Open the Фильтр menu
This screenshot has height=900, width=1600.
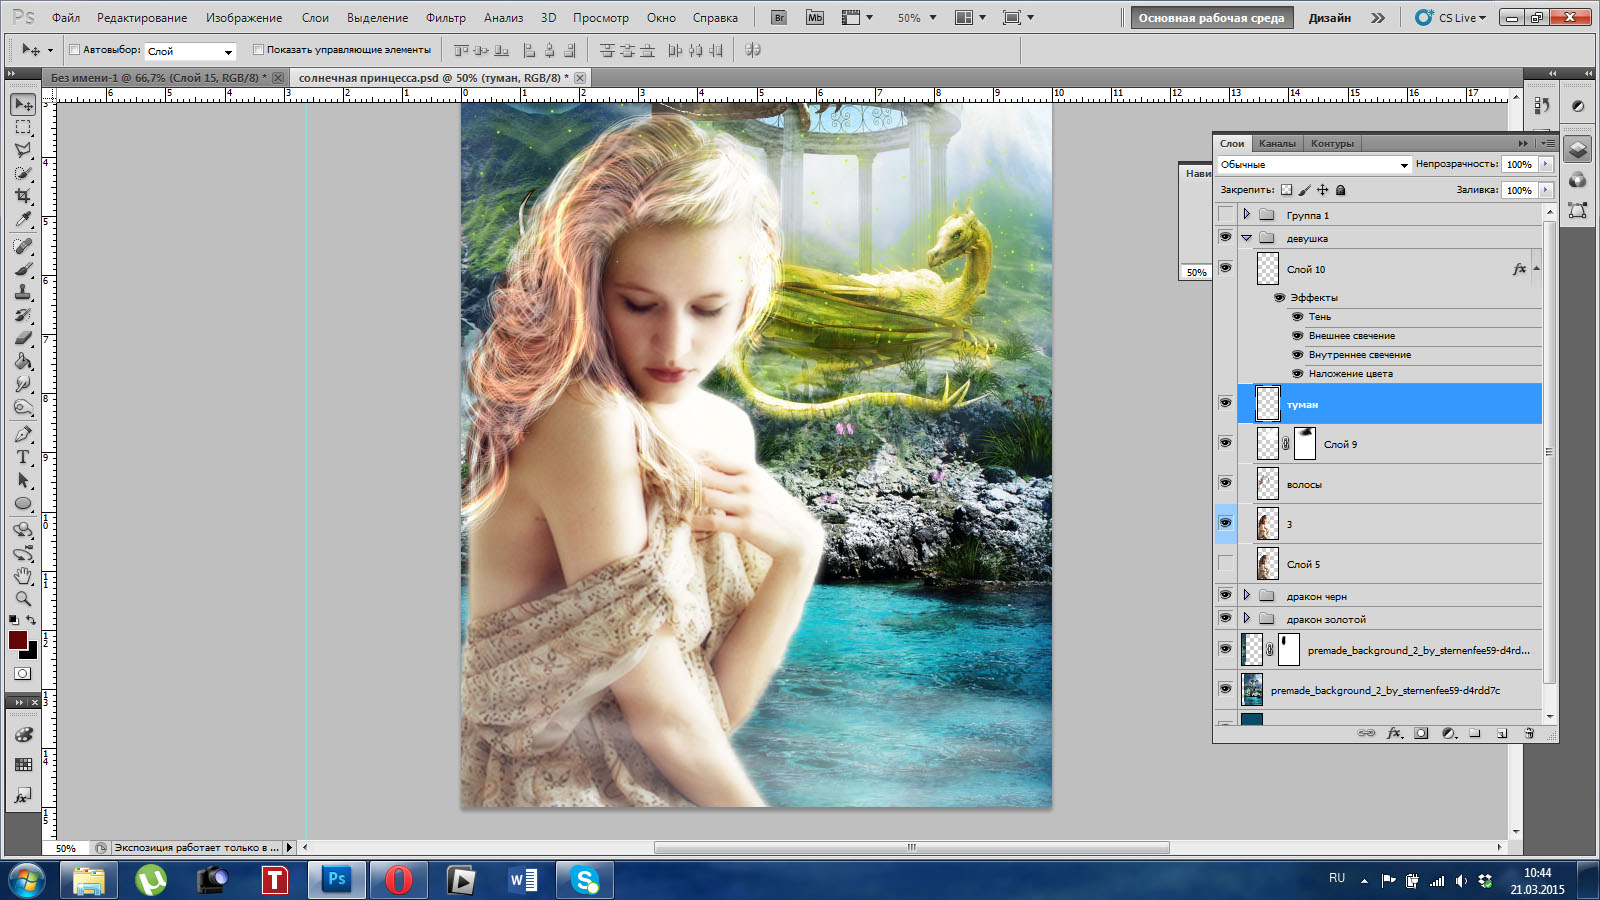[x=445, y=18]
